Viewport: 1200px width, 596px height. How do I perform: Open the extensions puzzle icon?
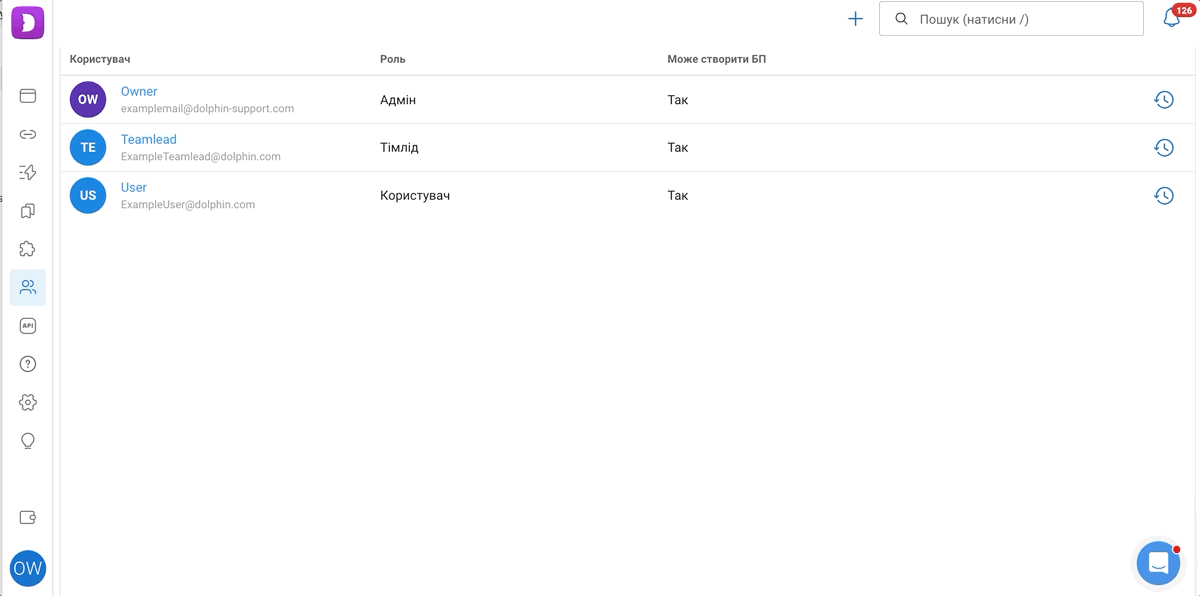28,249
